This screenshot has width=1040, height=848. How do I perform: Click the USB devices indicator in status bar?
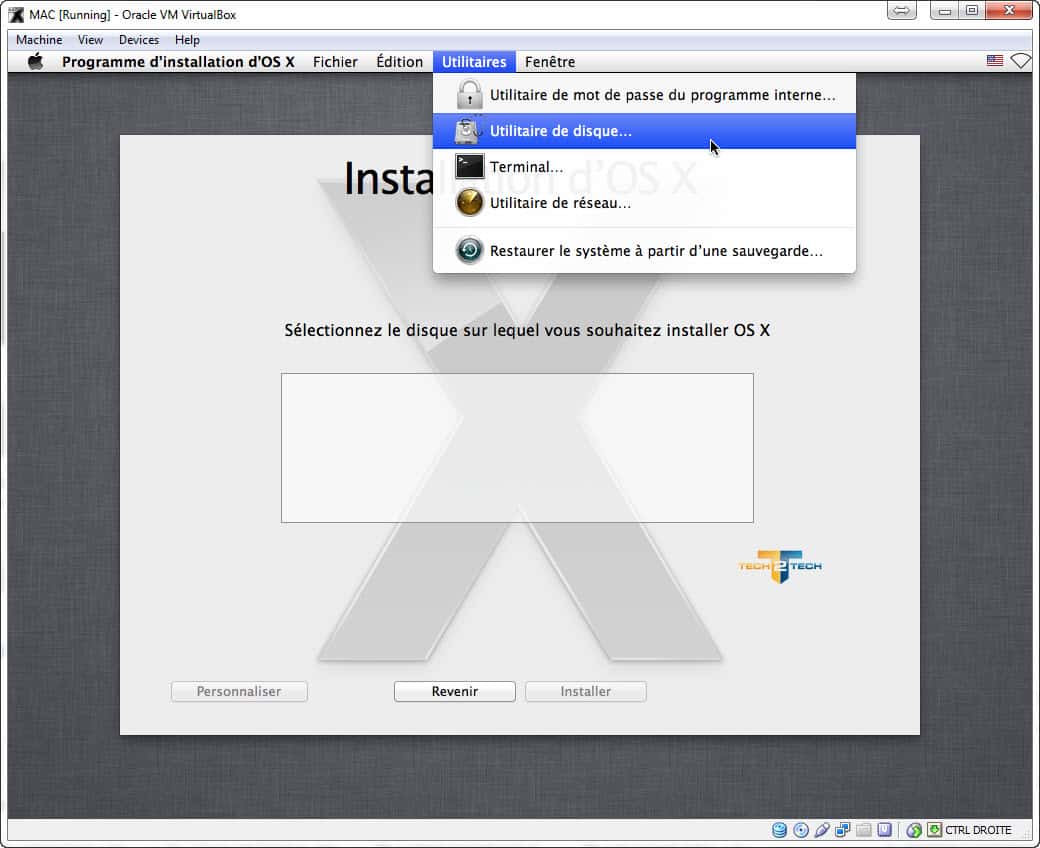(822, 830)
